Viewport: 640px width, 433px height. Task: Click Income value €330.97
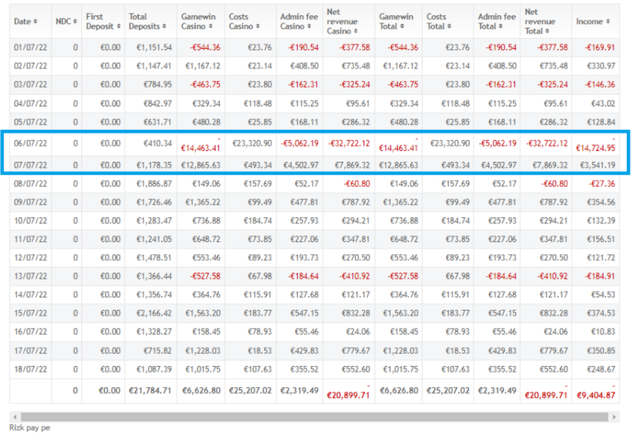pyautogui.click(x=601, y=66)
